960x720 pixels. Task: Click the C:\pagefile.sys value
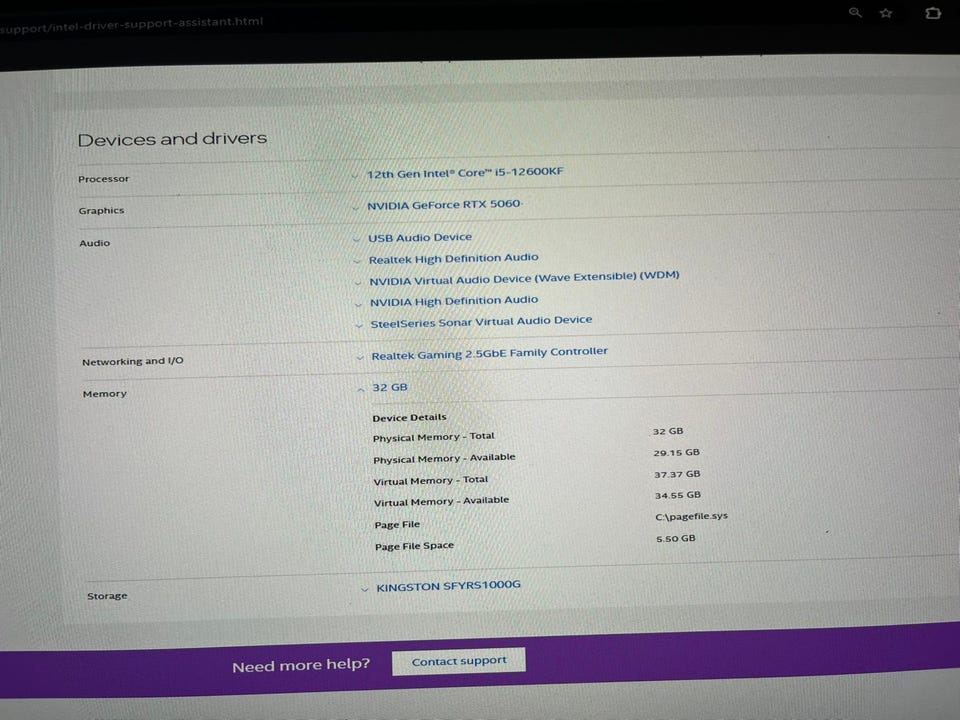(x=692, y=516)
